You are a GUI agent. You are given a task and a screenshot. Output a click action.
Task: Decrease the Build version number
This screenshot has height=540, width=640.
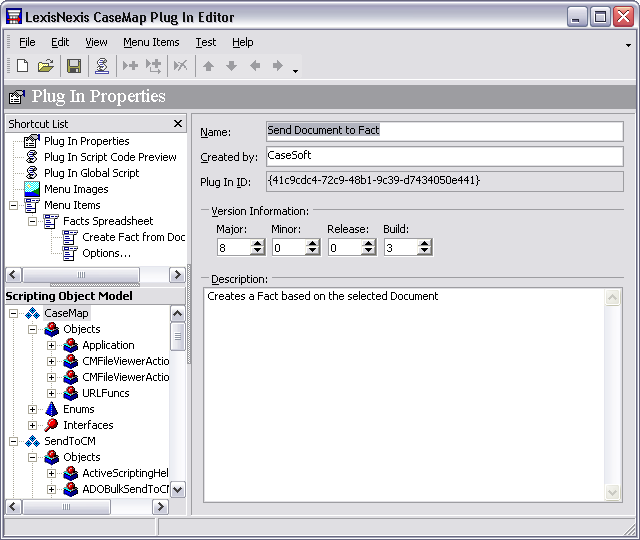[424, 251]
